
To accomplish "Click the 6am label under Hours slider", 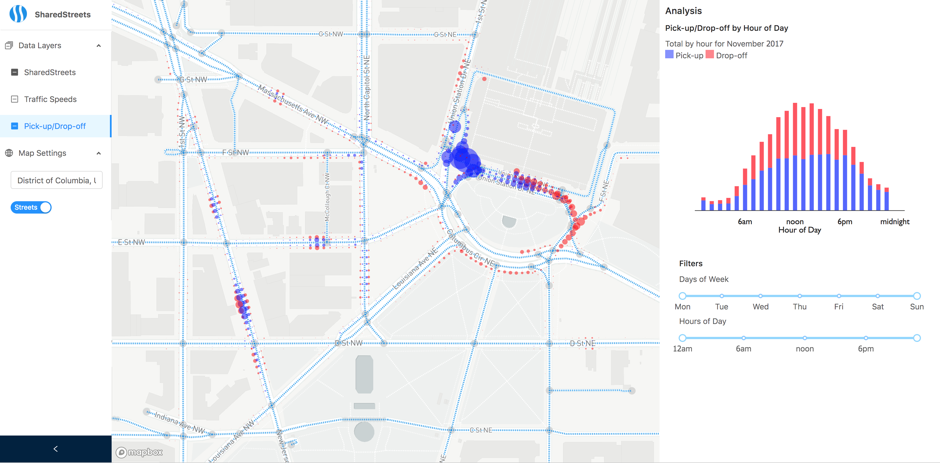I will pos(743,349).
